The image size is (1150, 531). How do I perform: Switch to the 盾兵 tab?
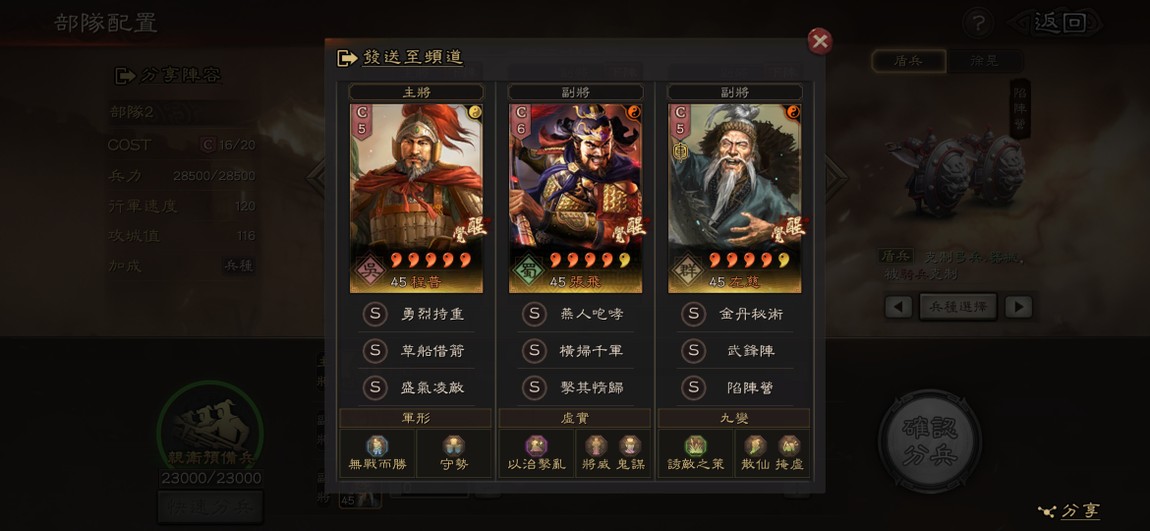click(x=908, y=61)
